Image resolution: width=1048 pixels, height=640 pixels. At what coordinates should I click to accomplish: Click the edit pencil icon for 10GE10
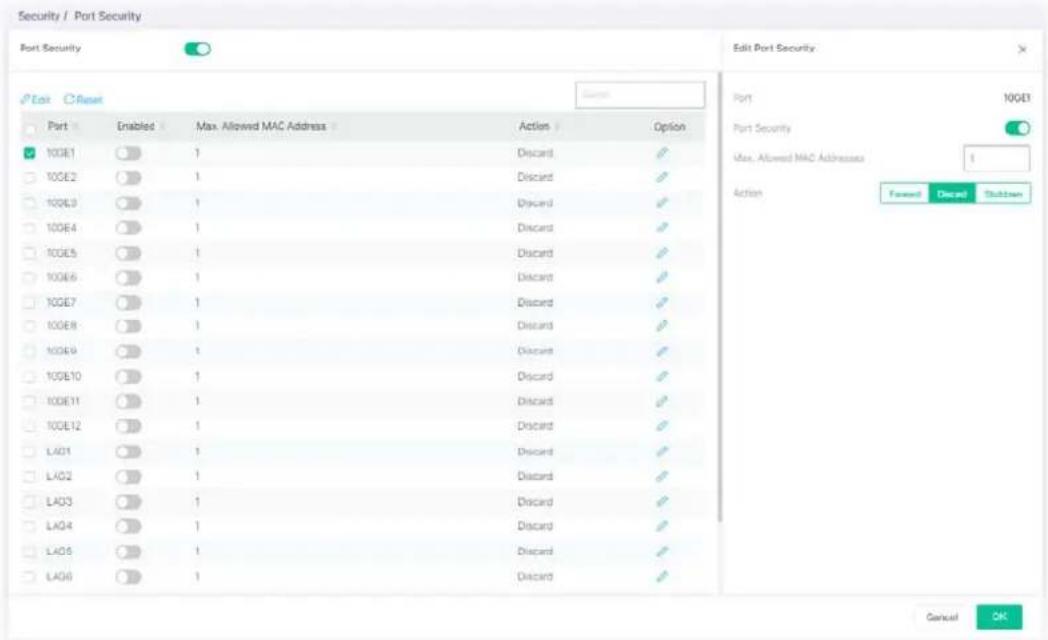click(662, 376)
